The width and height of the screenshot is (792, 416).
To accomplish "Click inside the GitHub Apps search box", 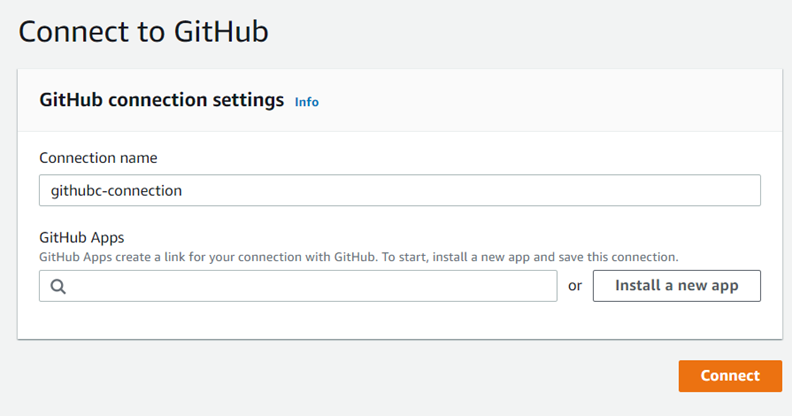I will (300, 286).
